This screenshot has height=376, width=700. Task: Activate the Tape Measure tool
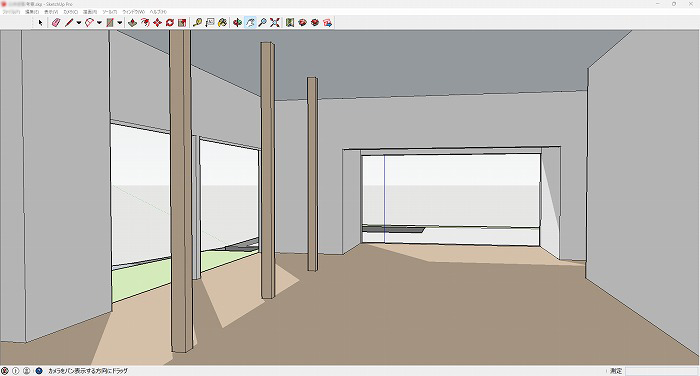197,22
